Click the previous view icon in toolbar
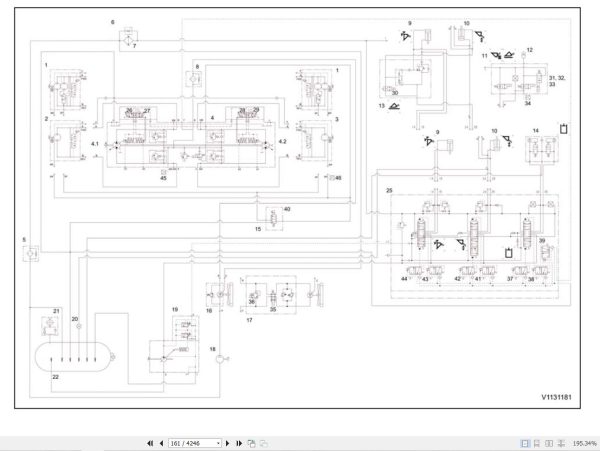This screenshot has height=451, width=600. click(x=251, y=443)
